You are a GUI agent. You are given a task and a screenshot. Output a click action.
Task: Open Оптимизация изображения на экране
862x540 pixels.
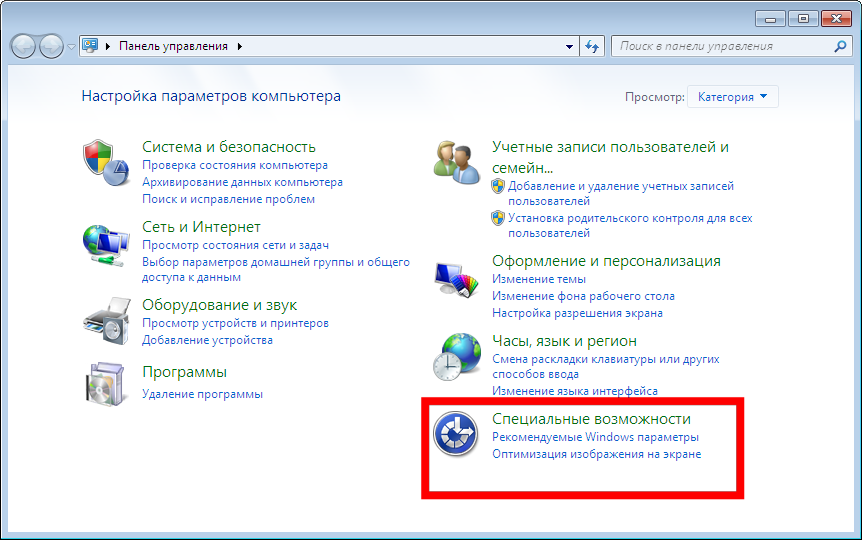tap(596, 454)
